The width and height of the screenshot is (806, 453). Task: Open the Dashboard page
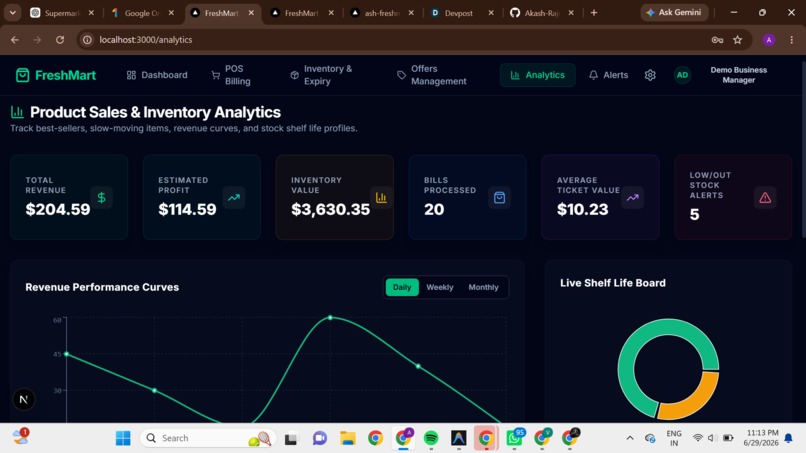pyautogui.click(x=157, y=75)
